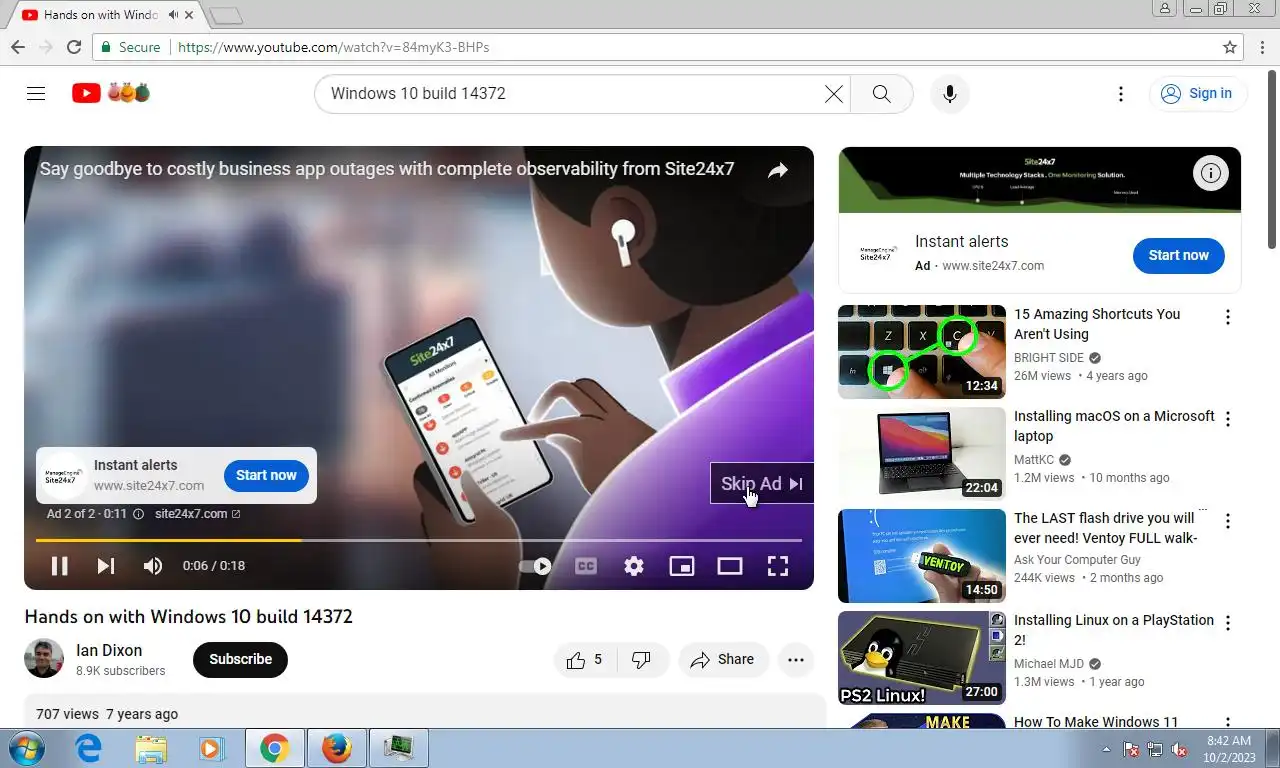Open Firefox from taskbar
The width and height of the screenshot is (1280, 768).
(337, 748)
